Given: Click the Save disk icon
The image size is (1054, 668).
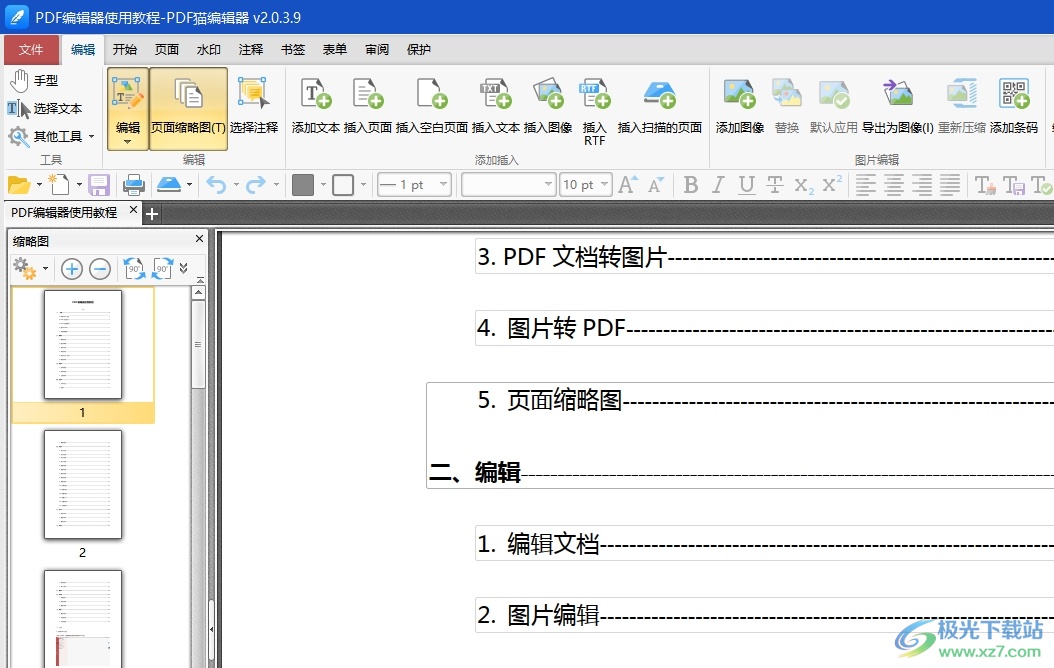Looking at the screenshot, I should tap(99, 185).
